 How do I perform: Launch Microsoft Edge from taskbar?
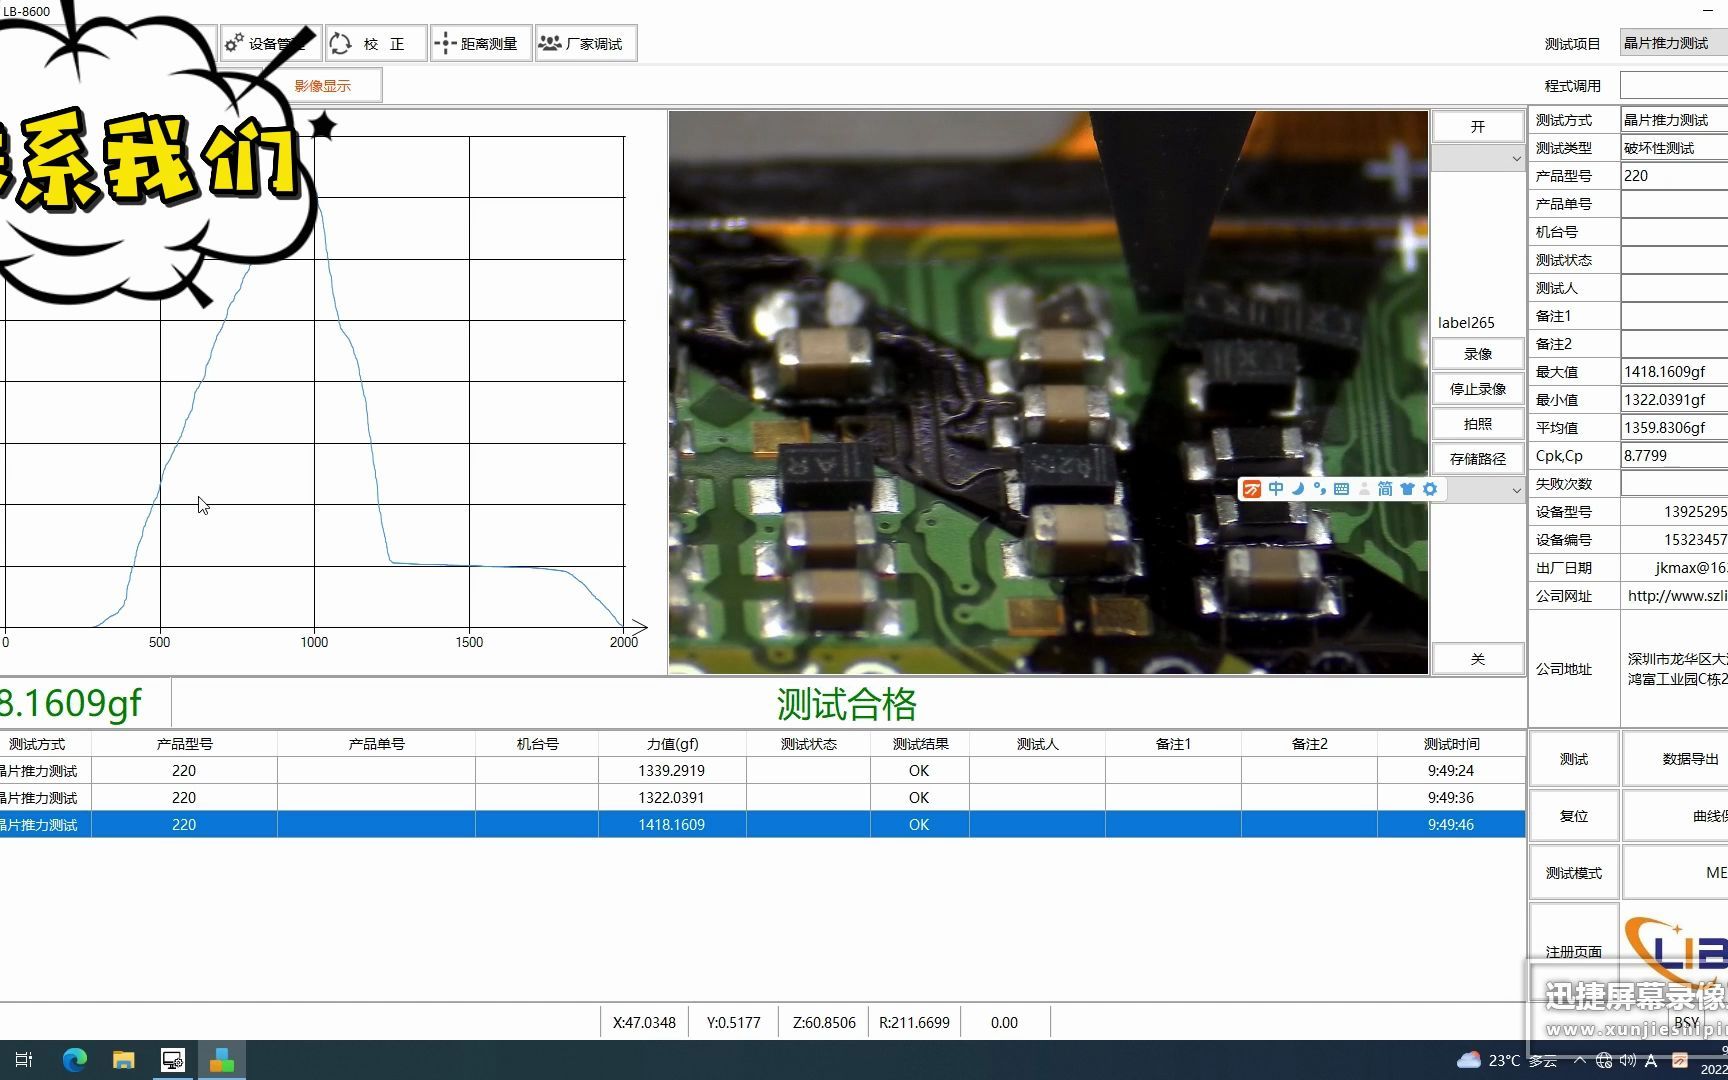coord(75,1060)
